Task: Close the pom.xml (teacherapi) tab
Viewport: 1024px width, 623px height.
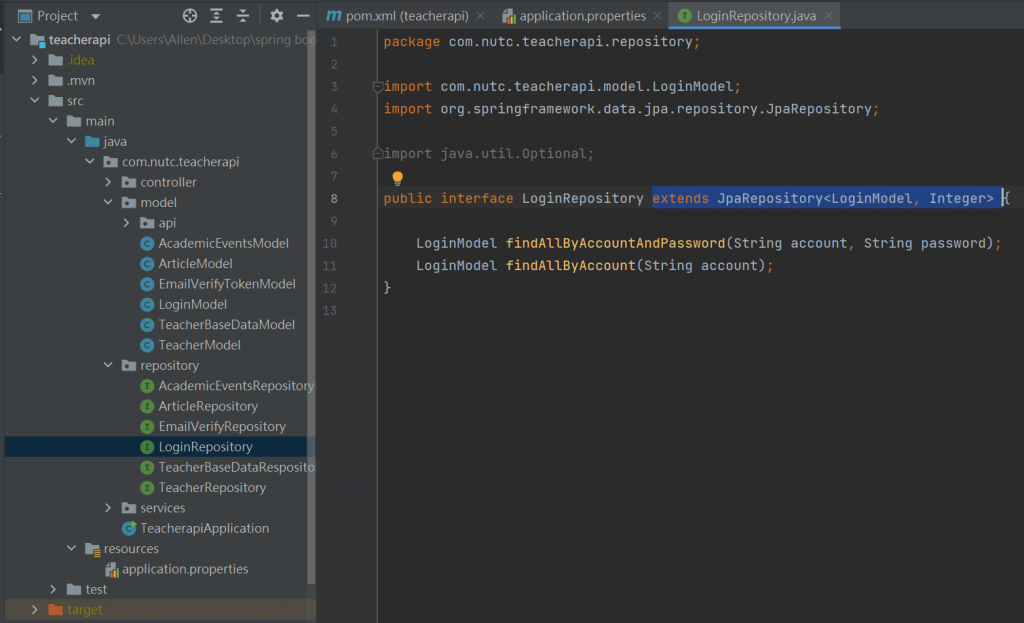Action: 481,16
